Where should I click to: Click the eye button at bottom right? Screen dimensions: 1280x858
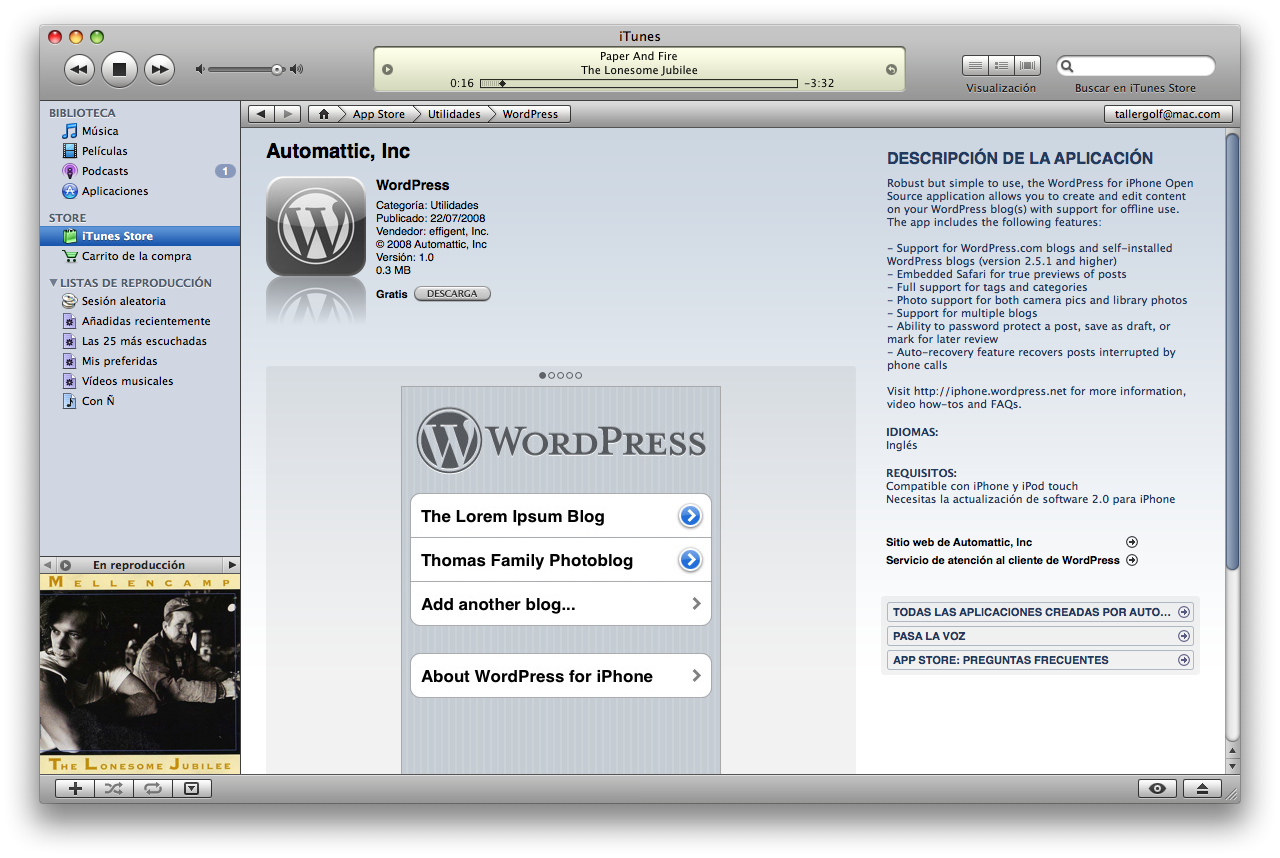pos(1157,788)
